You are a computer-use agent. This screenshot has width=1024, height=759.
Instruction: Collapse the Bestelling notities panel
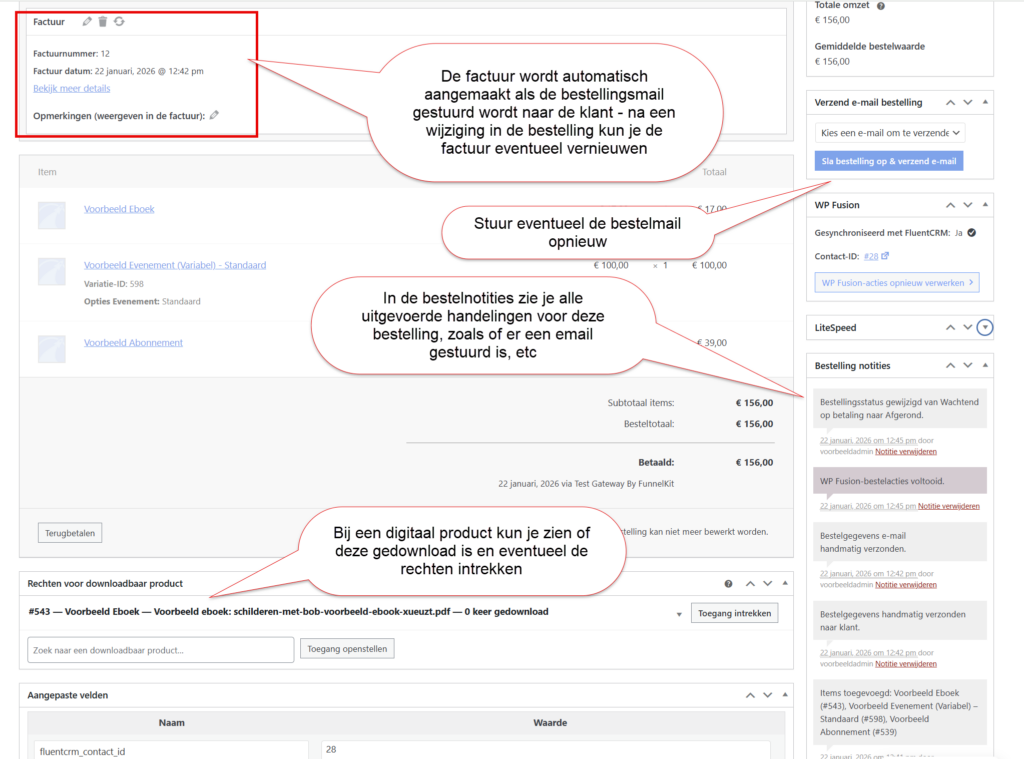pyautogui.click(x=986, y=366)
